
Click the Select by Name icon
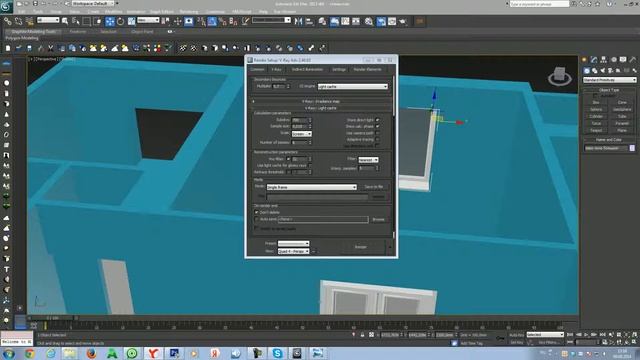coord(76,21)
